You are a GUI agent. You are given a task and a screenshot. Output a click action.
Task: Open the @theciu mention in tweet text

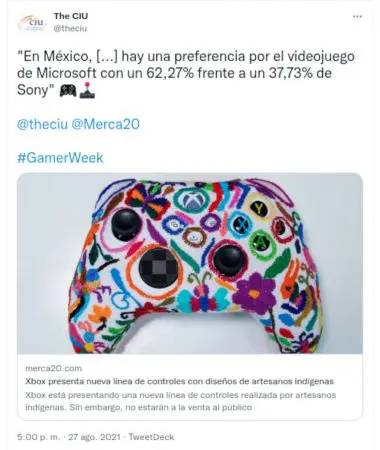pyautogui.click(x=42, y=124)
